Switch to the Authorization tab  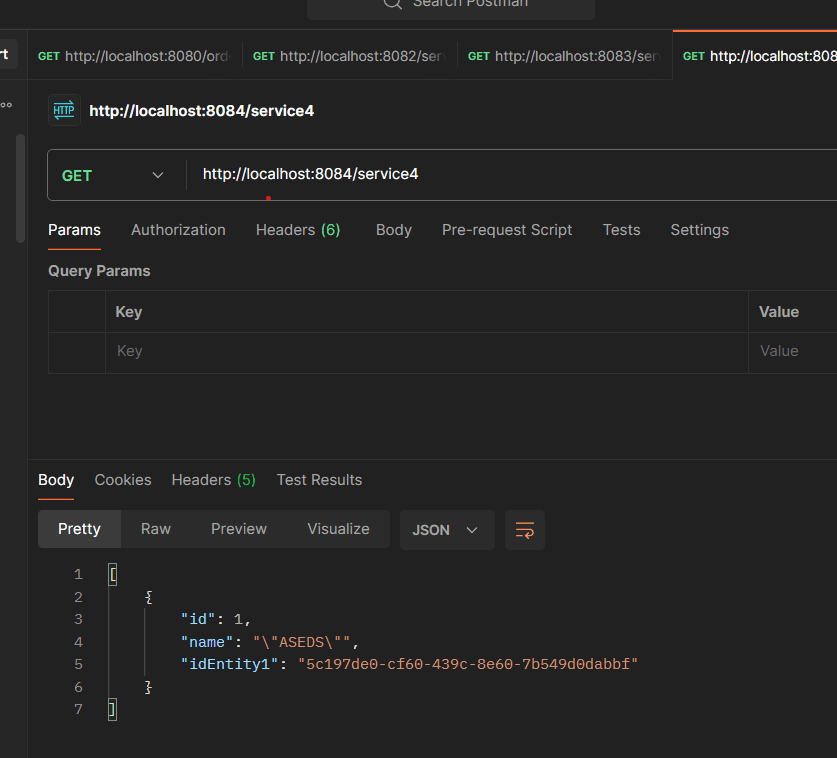[178, 230]
